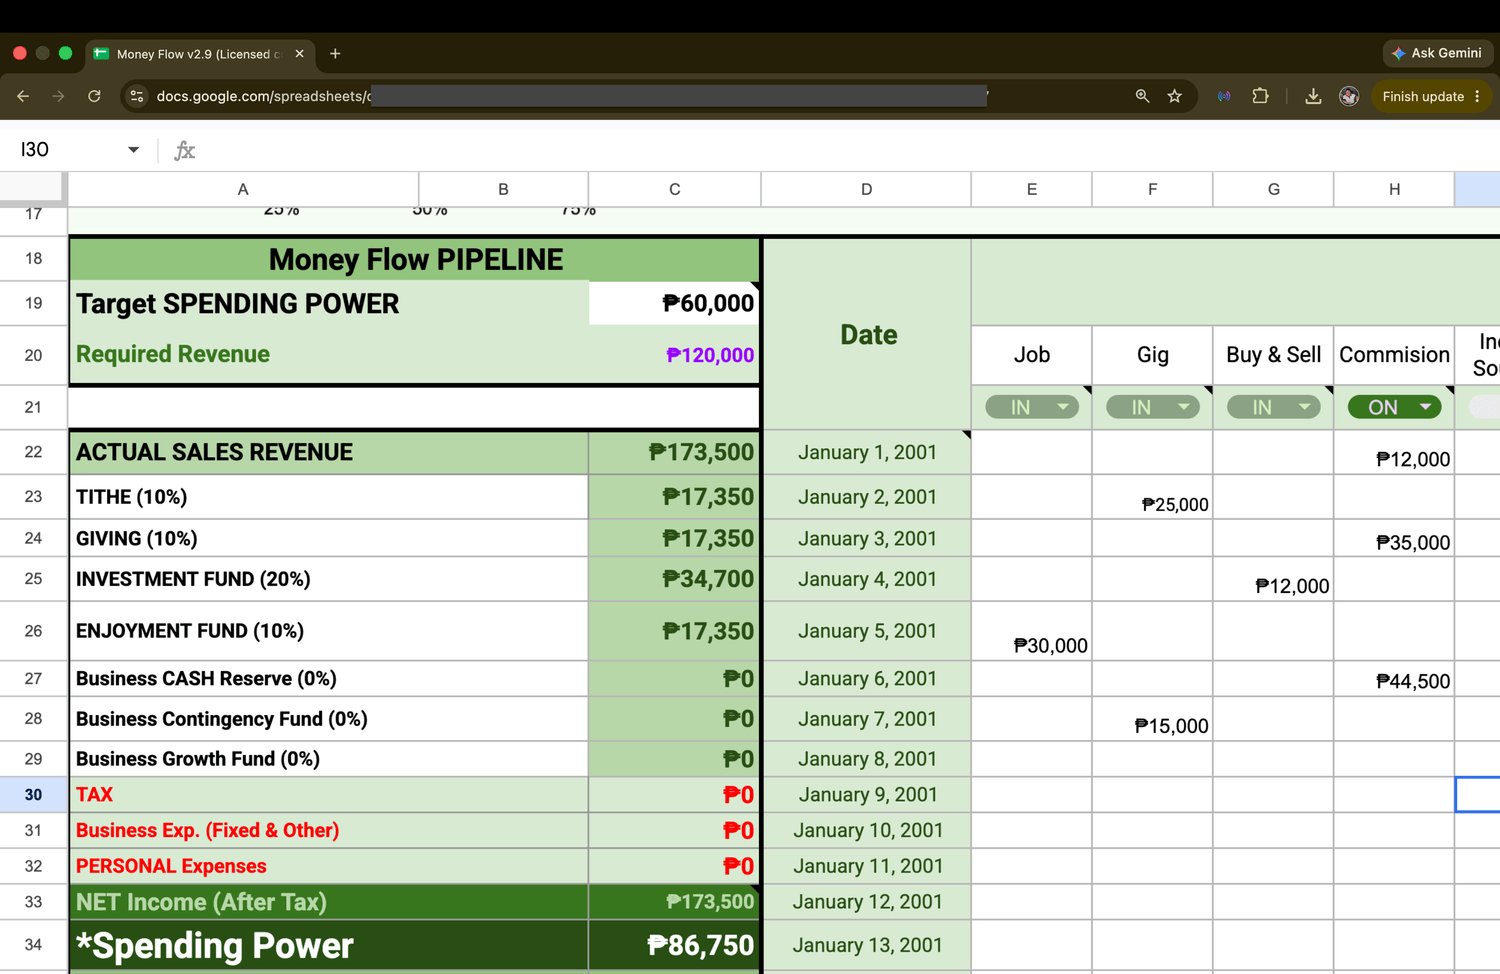Viewport: 1500px width, 974px height.
Task: Reload the page with refresh icon
Action: click(94, 96)
